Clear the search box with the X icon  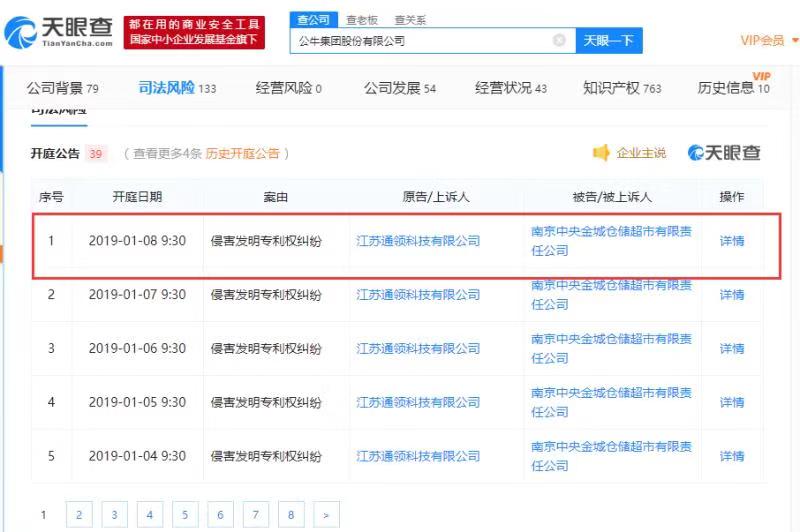(559, 40)
